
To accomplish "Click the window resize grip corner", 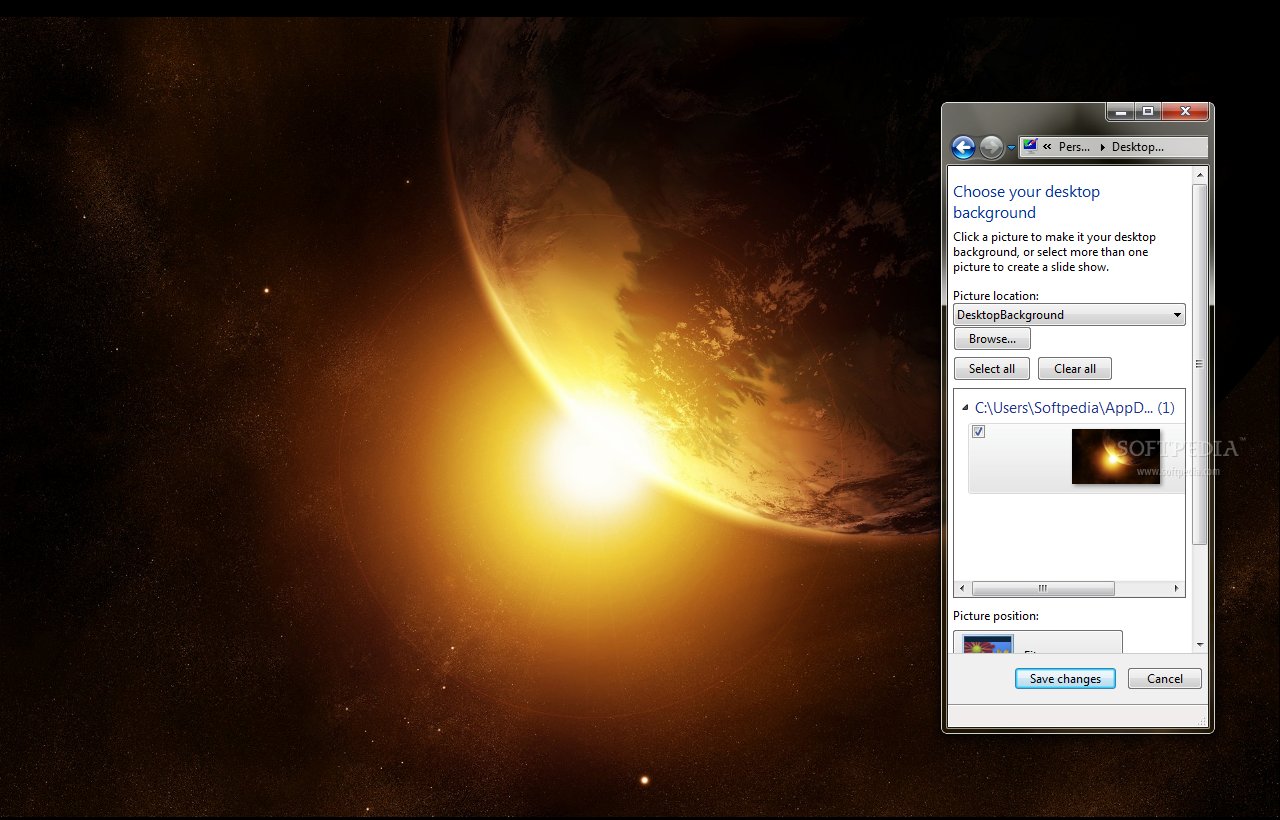I will [x=1201, y=720].
